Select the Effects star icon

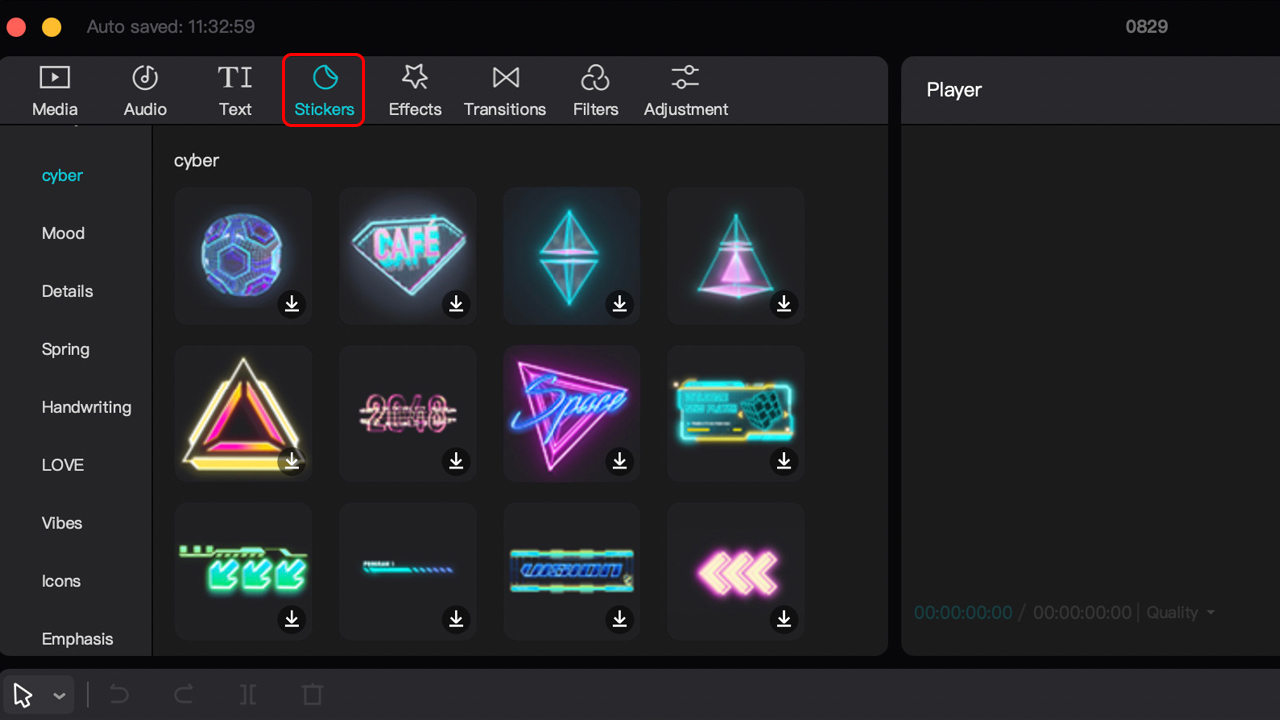click(x=415, y=77)
